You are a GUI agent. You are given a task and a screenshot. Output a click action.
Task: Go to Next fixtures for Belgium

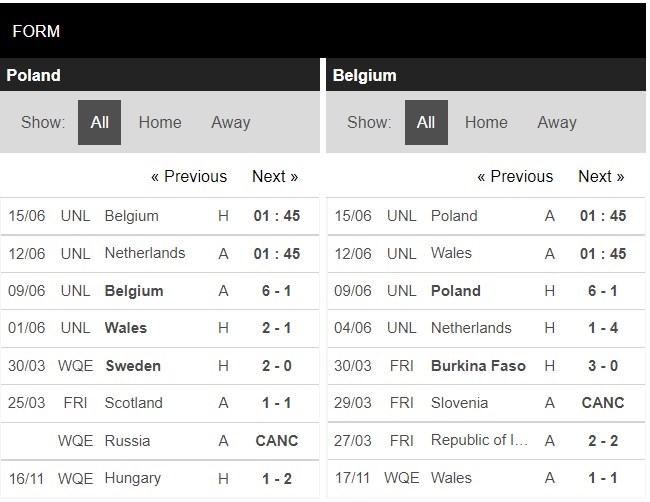601,176
